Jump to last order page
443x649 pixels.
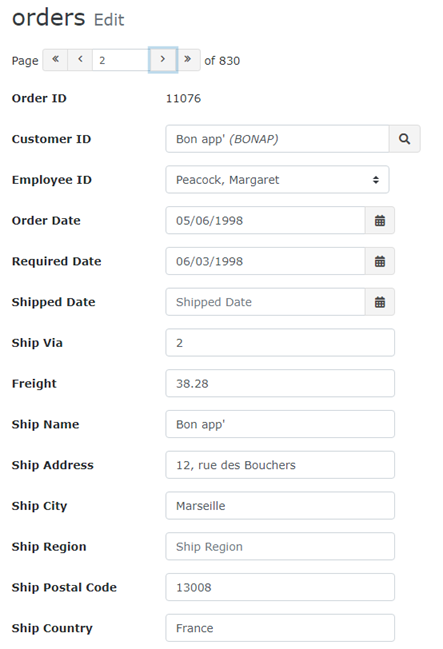click(188, 60)
